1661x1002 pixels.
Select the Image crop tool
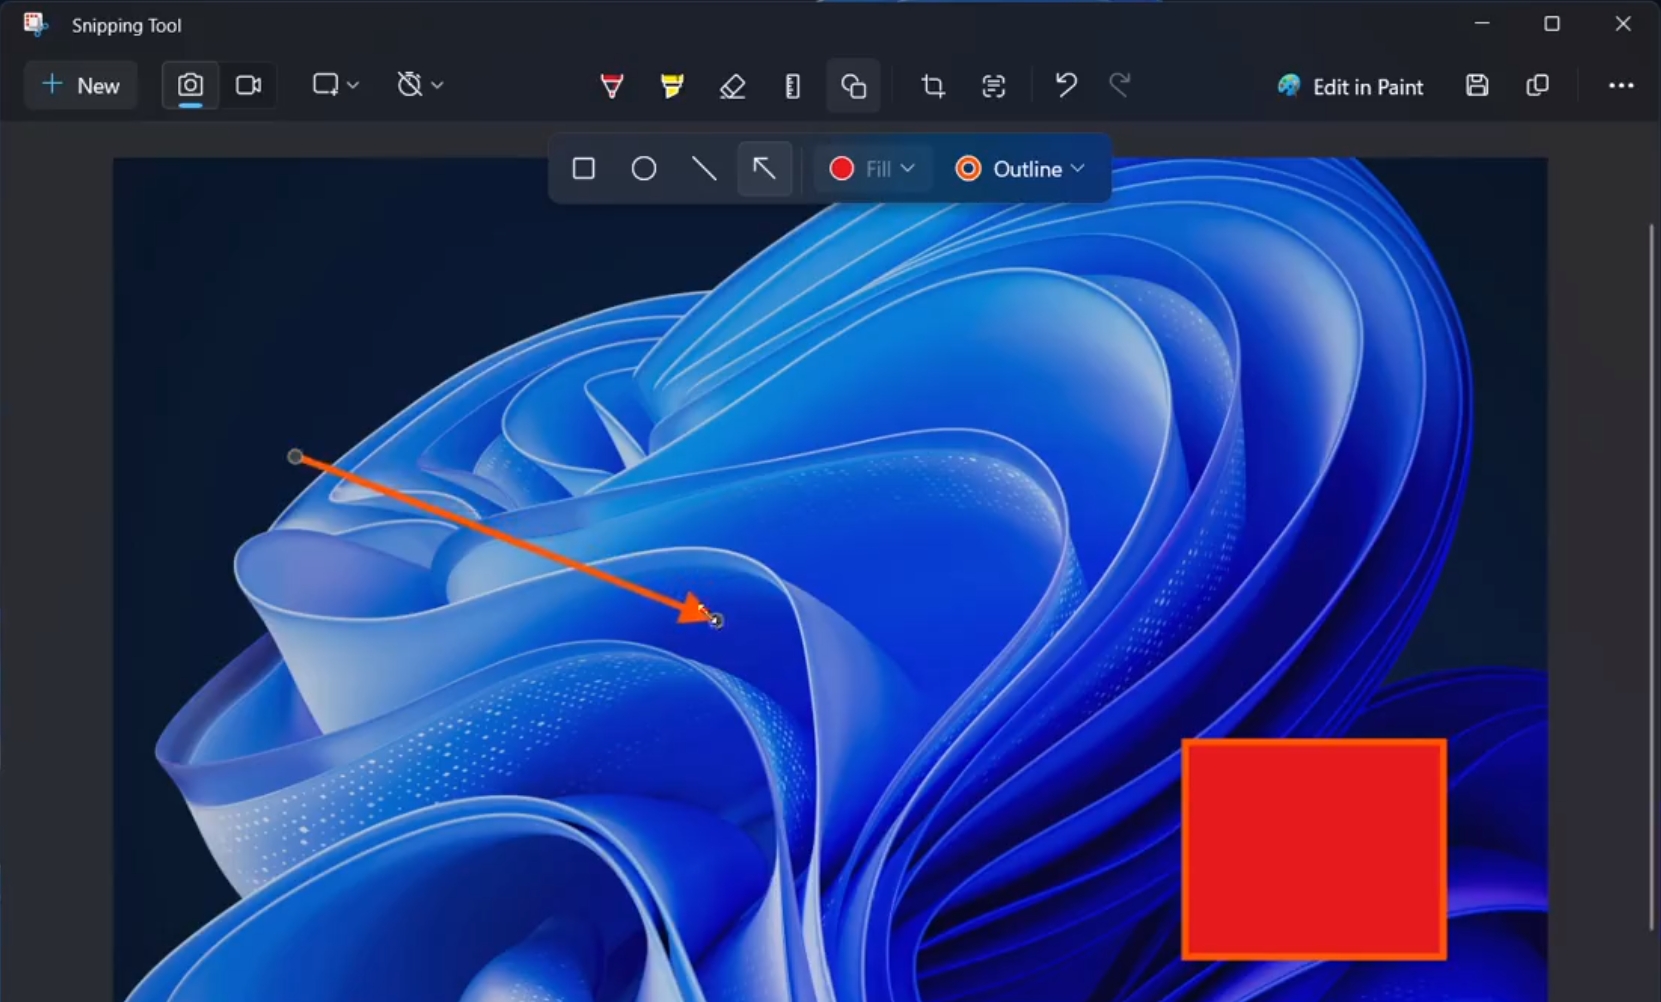[x=933, y=86]
